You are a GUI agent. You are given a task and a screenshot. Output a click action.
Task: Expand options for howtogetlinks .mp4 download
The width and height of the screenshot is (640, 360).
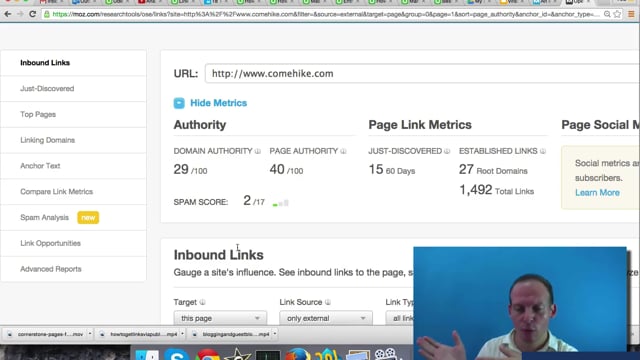(182, 334)
